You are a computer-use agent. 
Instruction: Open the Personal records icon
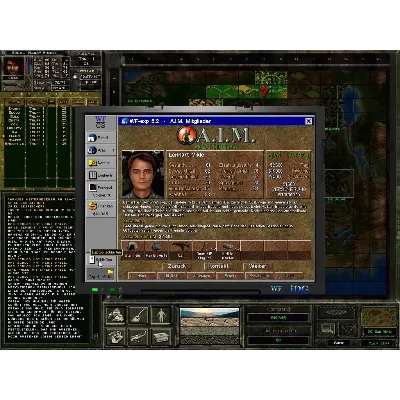coord(92,187)
